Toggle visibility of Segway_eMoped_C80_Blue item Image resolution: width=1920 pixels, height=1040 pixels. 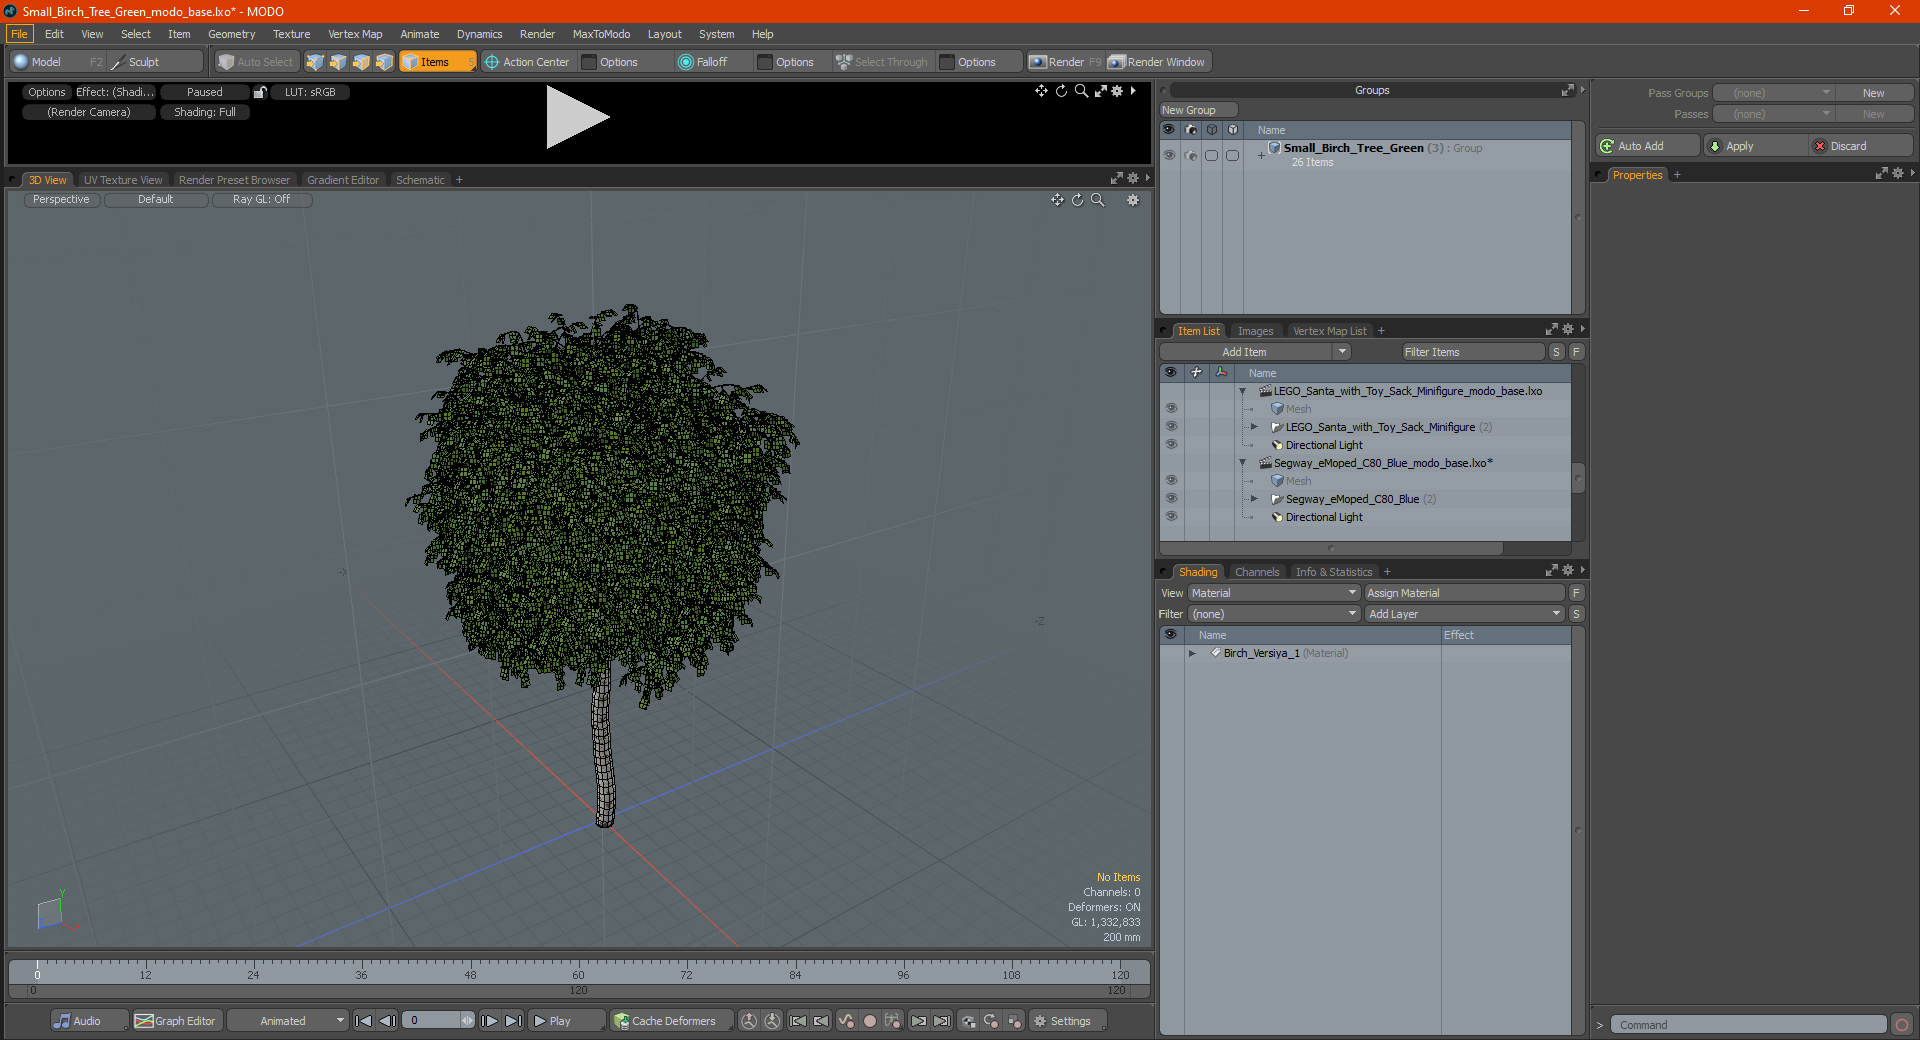(1171, 499)
